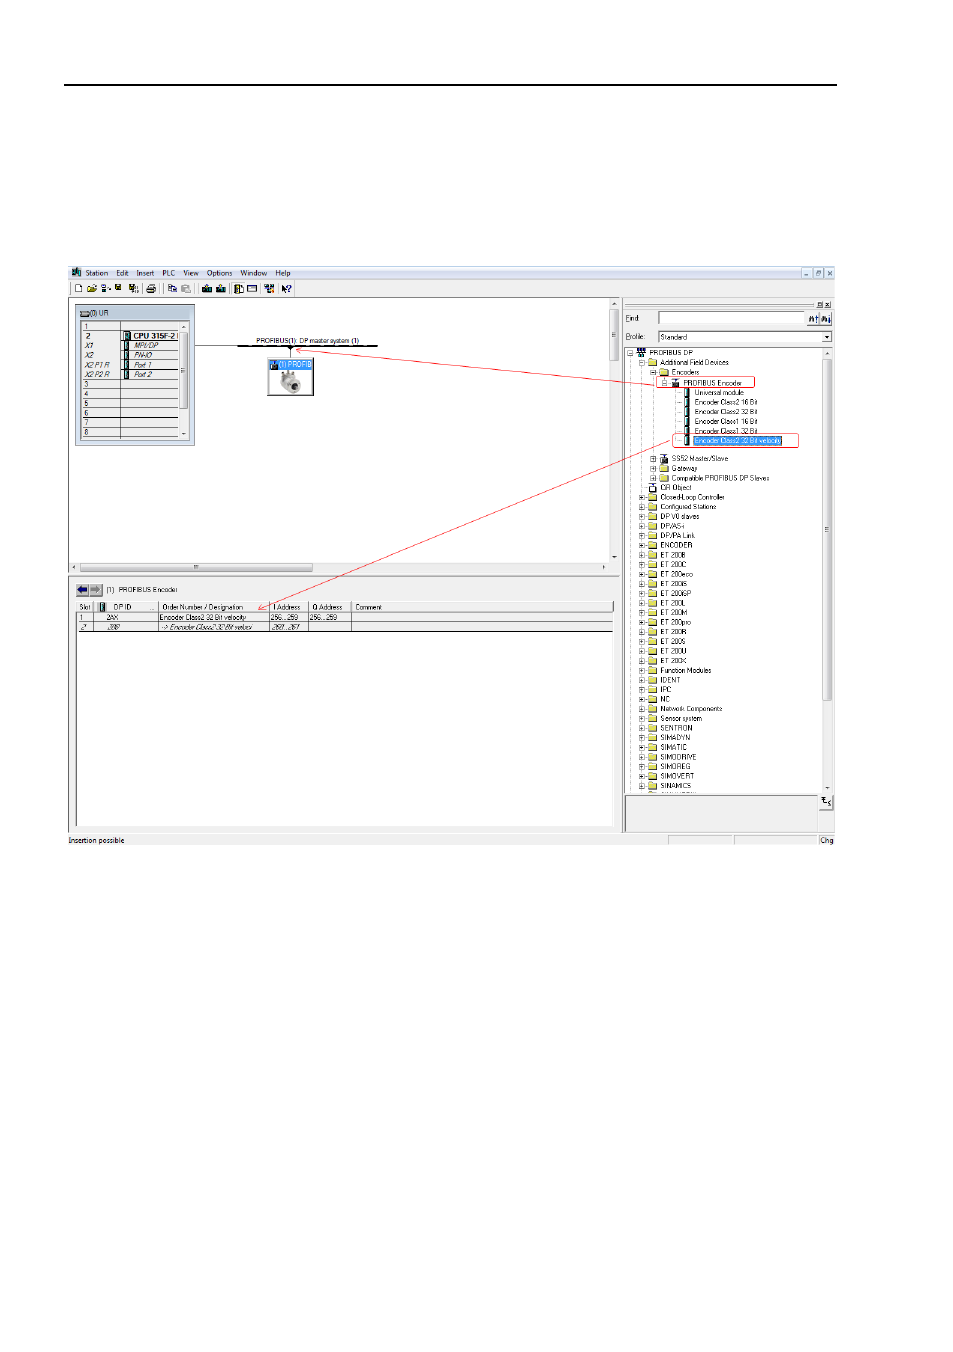Click the Copy toolbar icon
Viewport: 953px width, 1352px height.
coord(172,289)
